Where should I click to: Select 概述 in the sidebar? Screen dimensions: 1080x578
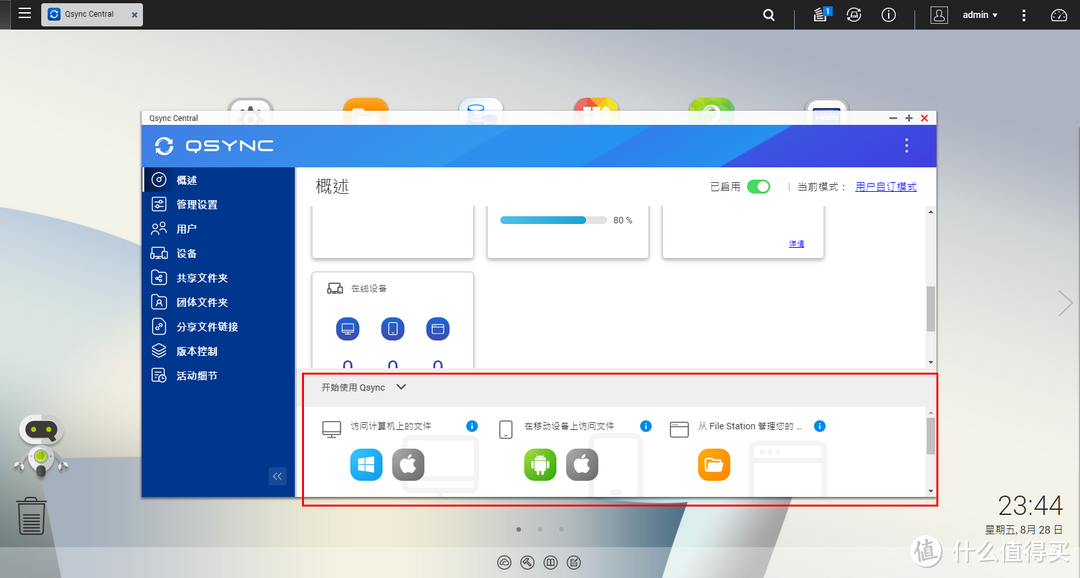point(218,180)
